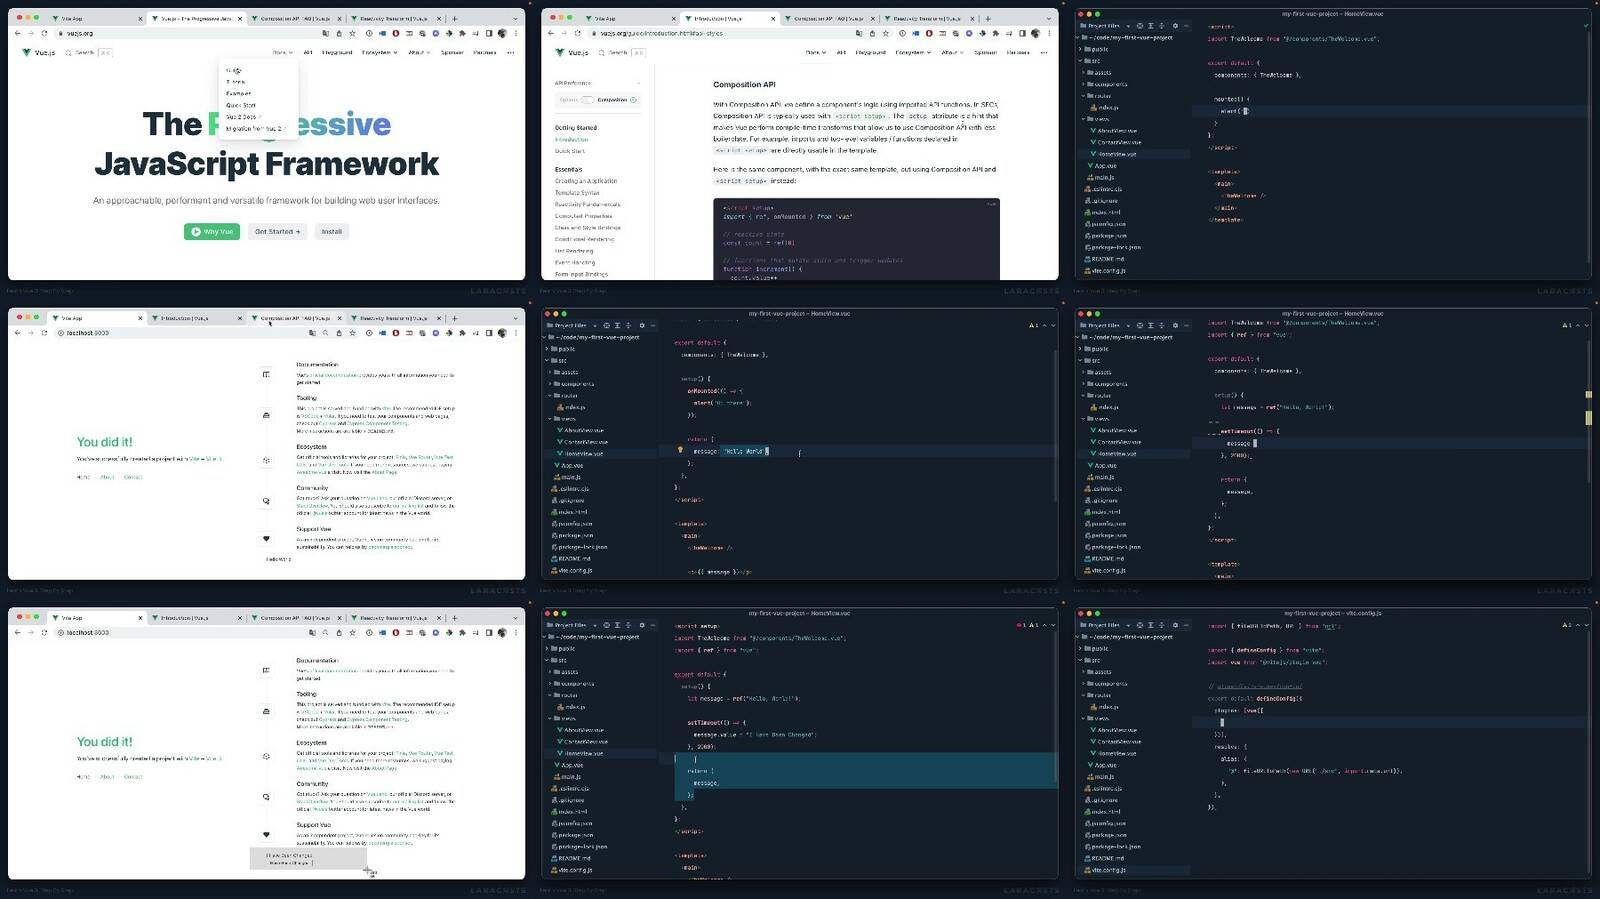Click the Tooling icon on the Hello World localhost page

tap(266, 414)
